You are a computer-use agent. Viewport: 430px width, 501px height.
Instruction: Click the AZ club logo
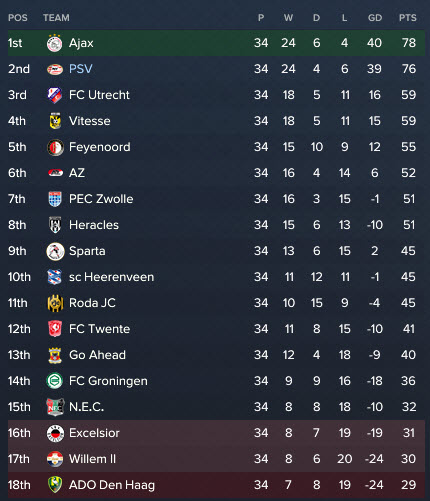click(x=55, y=173)
